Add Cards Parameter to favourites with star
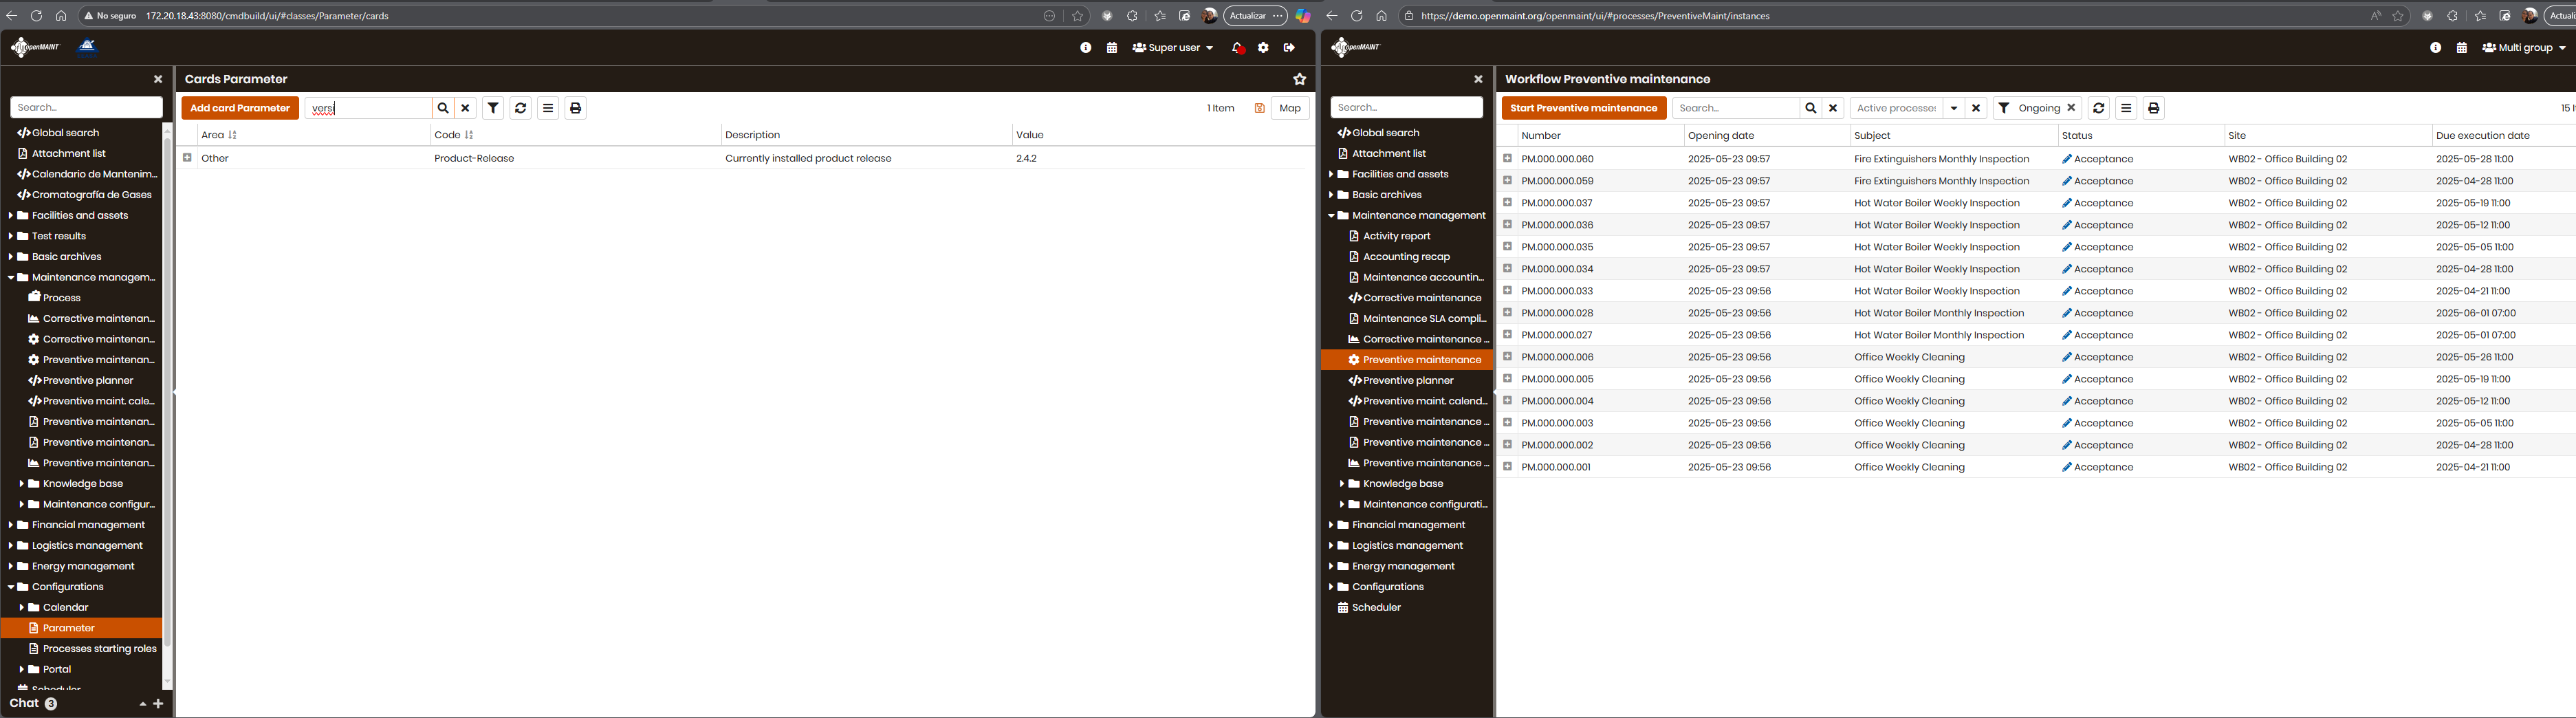 [1299, 79]
